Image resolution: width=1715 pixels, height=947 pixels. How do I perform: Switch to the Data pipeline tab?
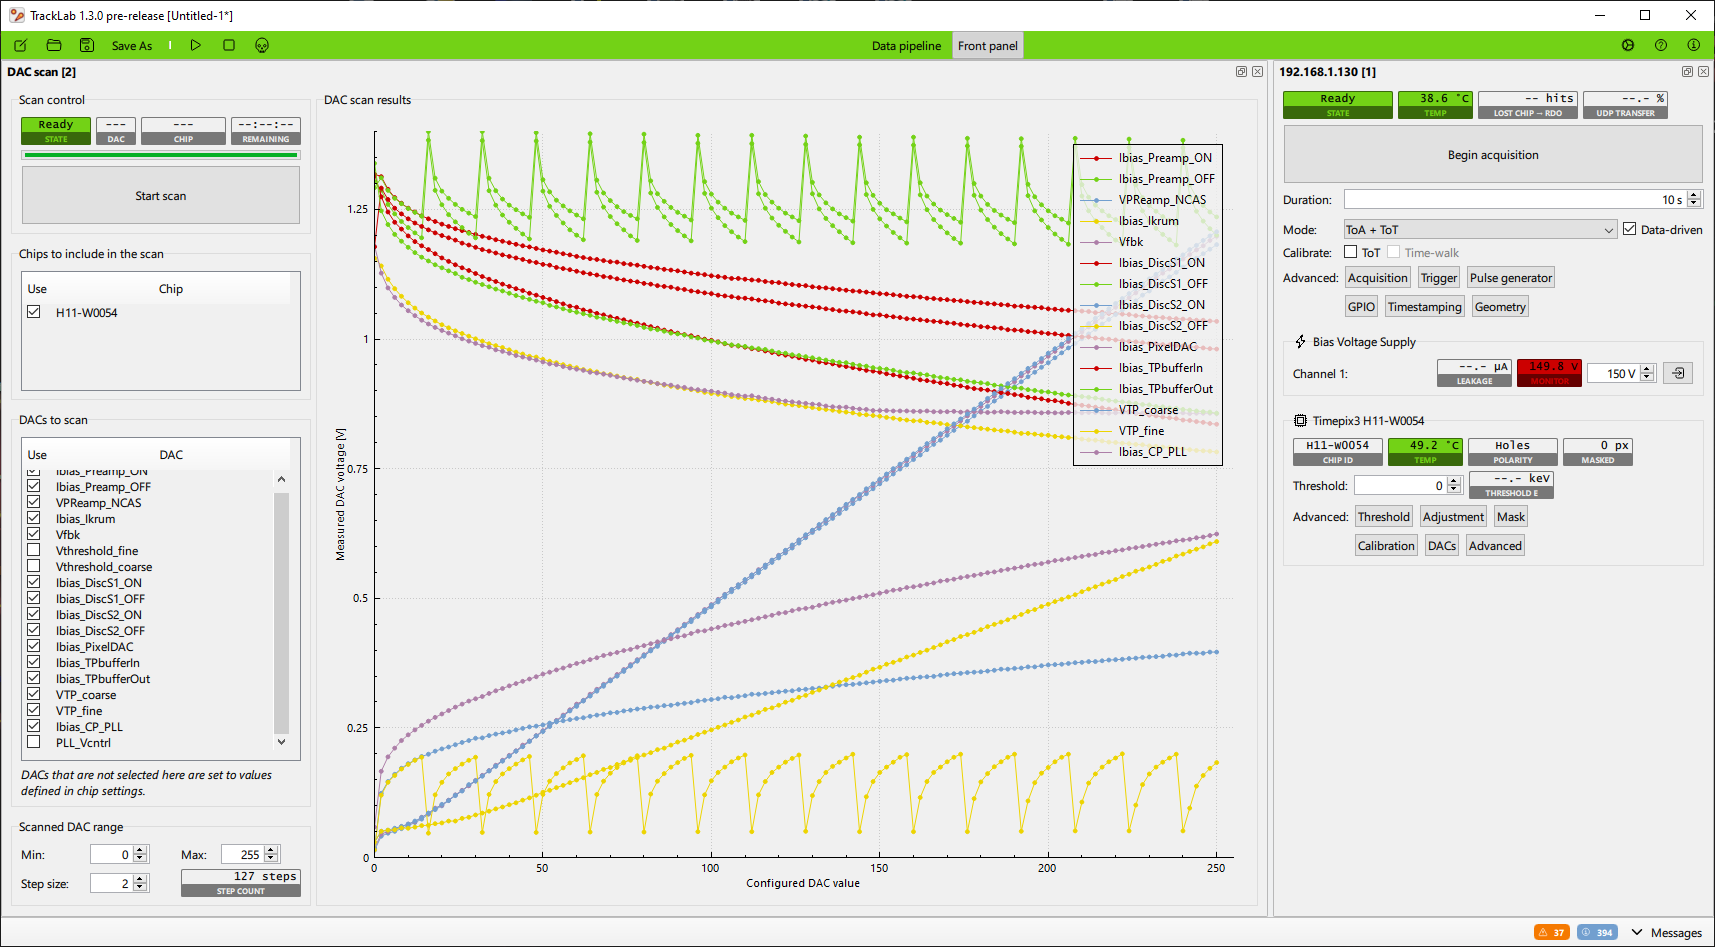tap(906, 46)
